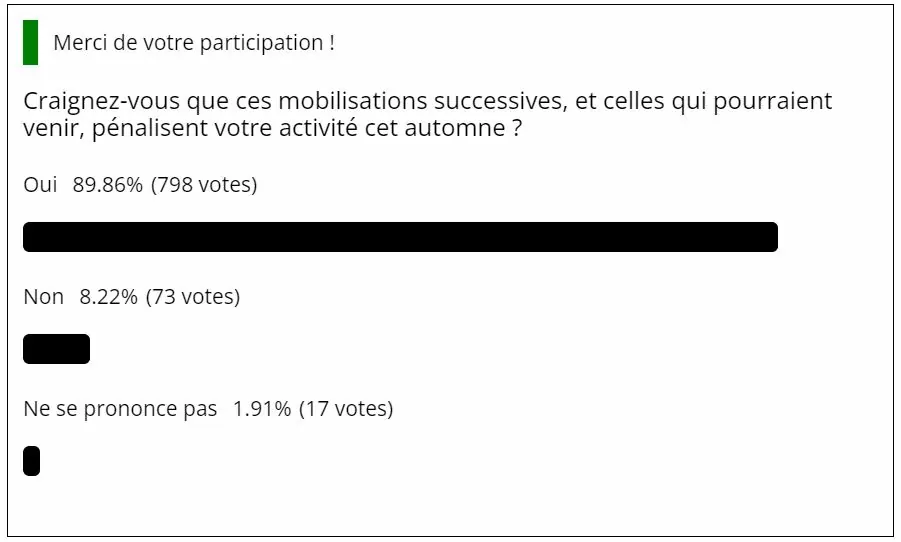Click the 'Merci de votre participation !' text
This screenshot has width=901, height=542.
[x=194, y=43]
